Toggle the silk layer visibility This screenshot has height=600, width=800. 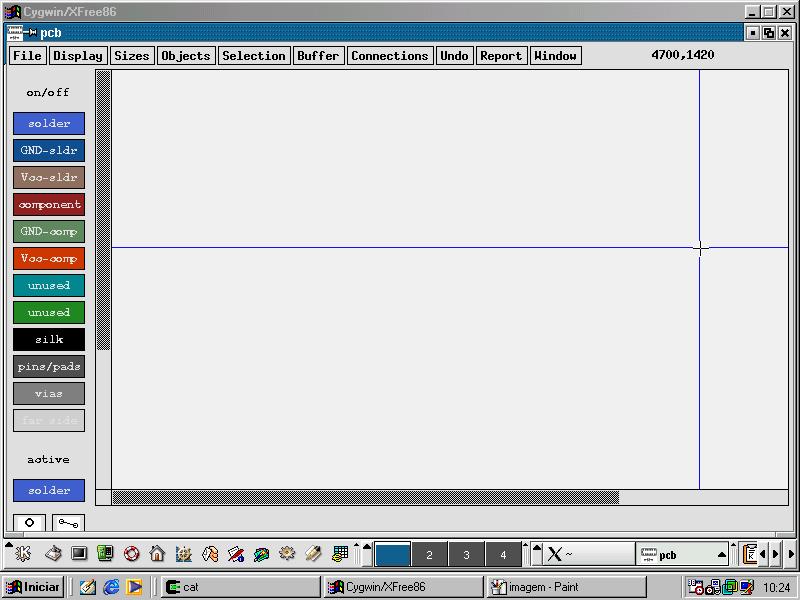click(49, 339)
